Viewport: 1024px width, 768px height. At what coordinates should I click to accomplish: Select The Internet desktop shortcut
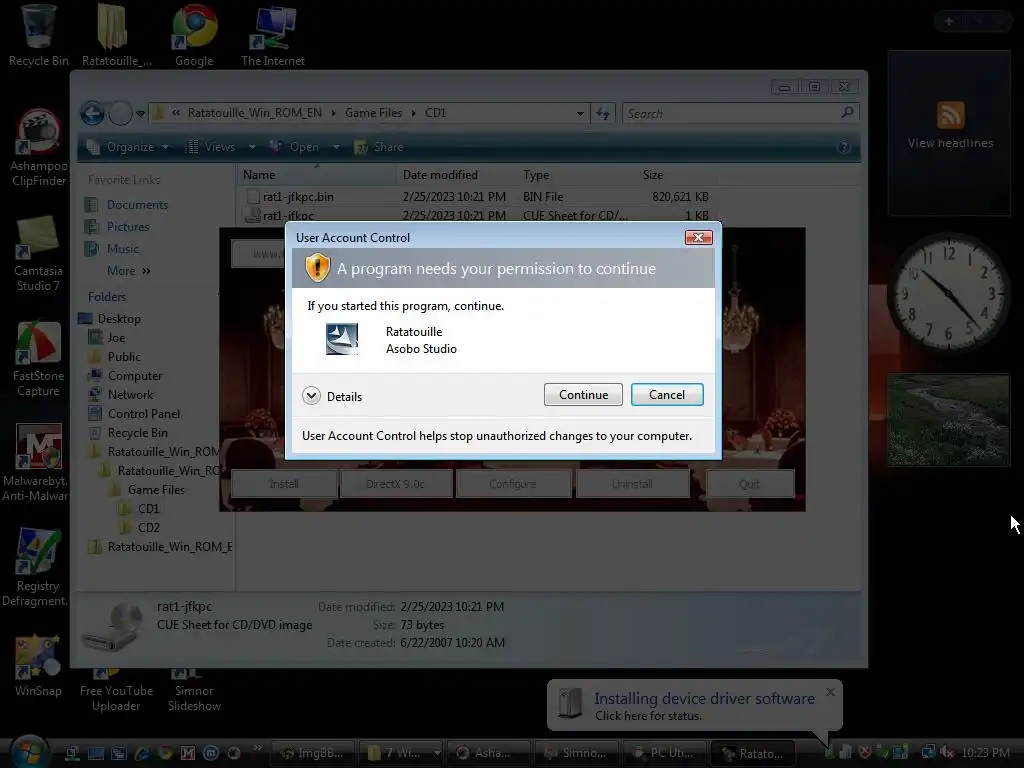click(272, 35)
